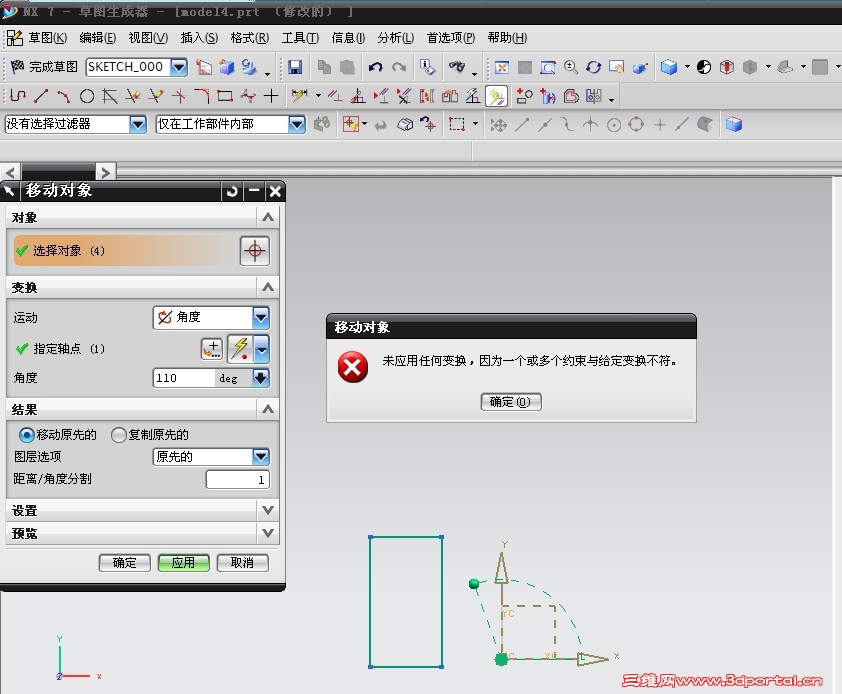Click the Offset Curve icon

[571, 96]
